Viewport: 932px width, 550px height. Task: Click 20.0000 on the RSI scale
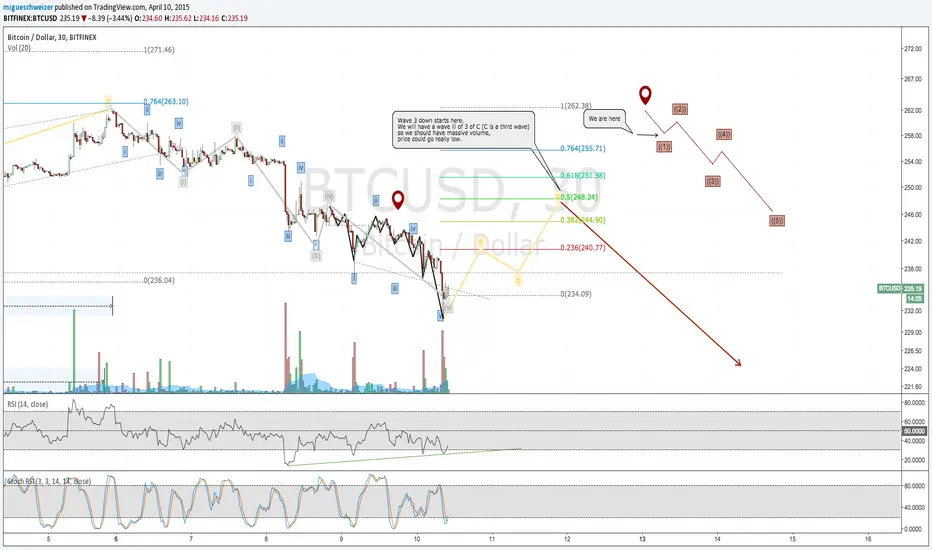(x=914, y=460)
